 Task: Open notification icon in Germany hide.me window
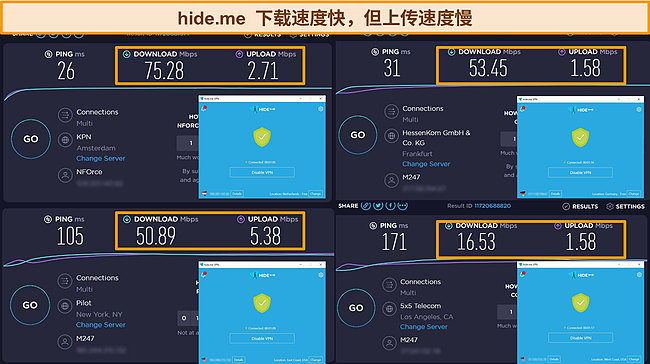[522, 109]
